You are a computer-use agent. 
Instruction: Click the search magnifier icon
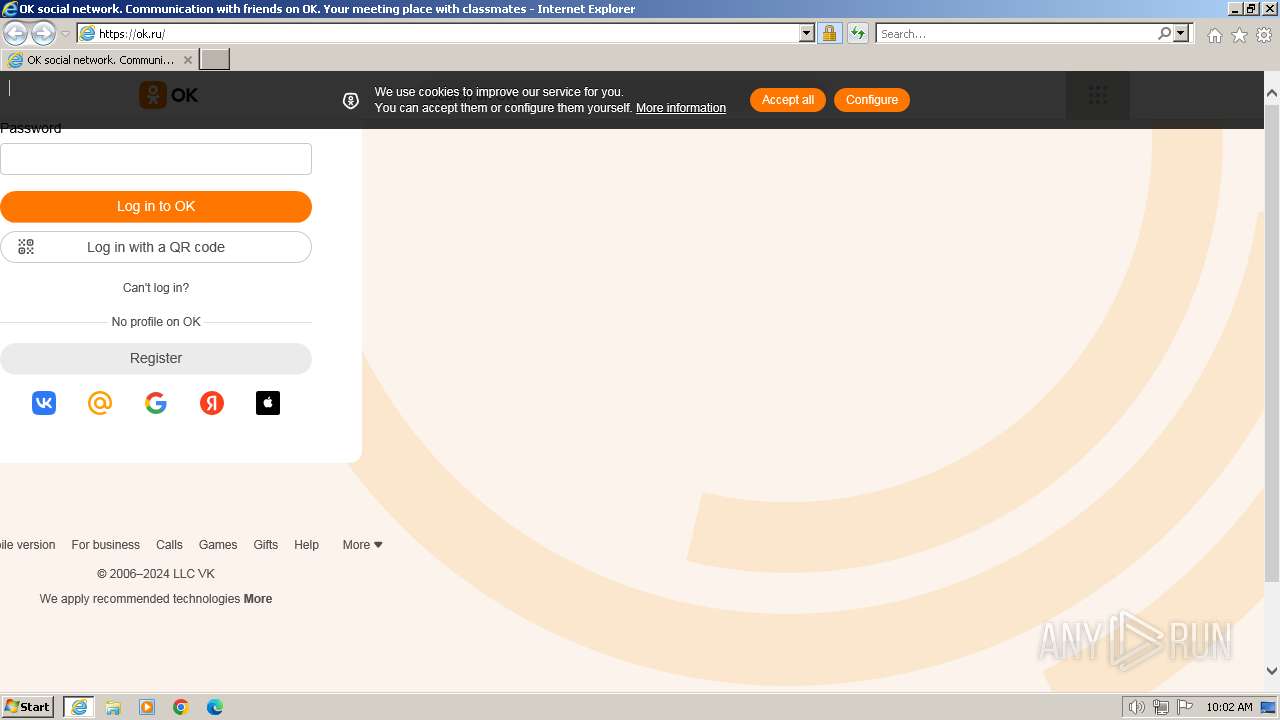point(1164,33)
